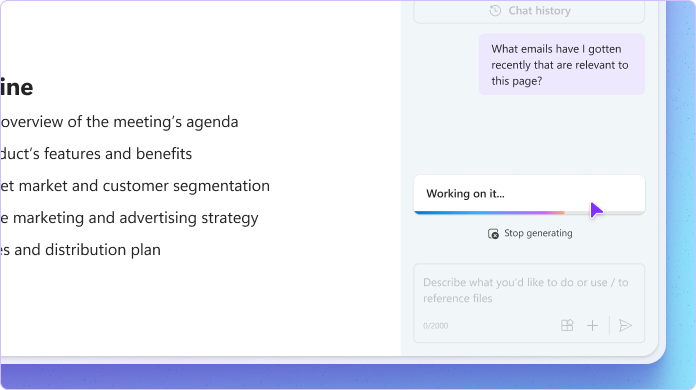
Task: Click the 0/2000 character counter
Action: click(x=435, y=326)
